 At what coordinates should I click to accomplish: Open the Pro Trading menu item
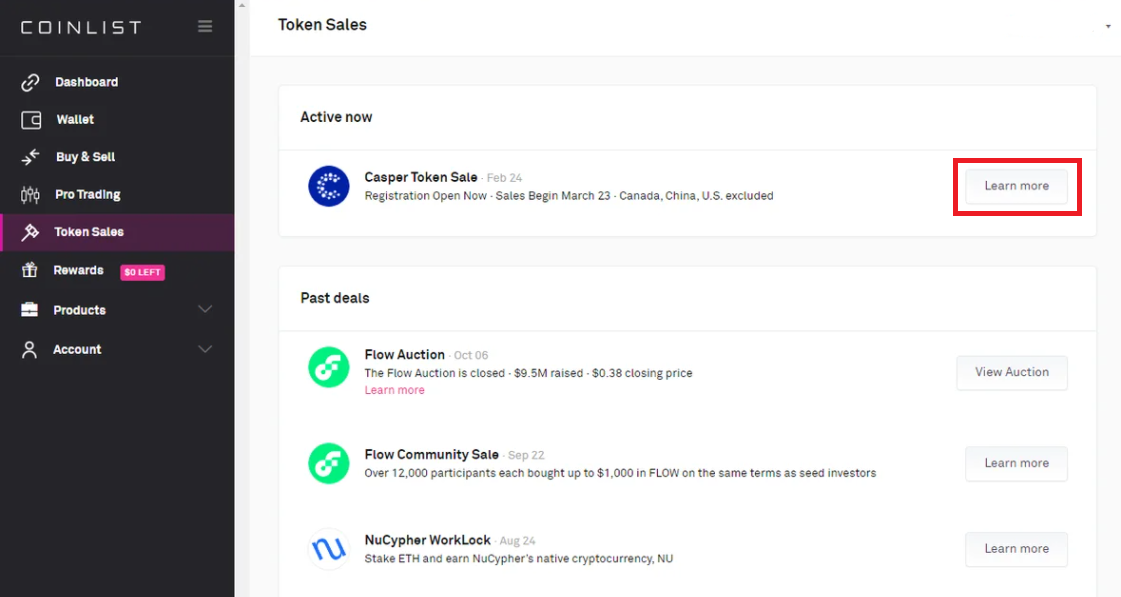tap(87, 195)
